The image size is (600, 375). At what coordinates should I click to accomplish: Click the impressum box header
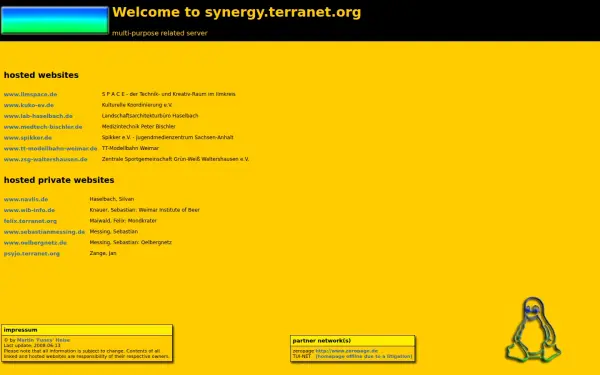coord(87,330)
